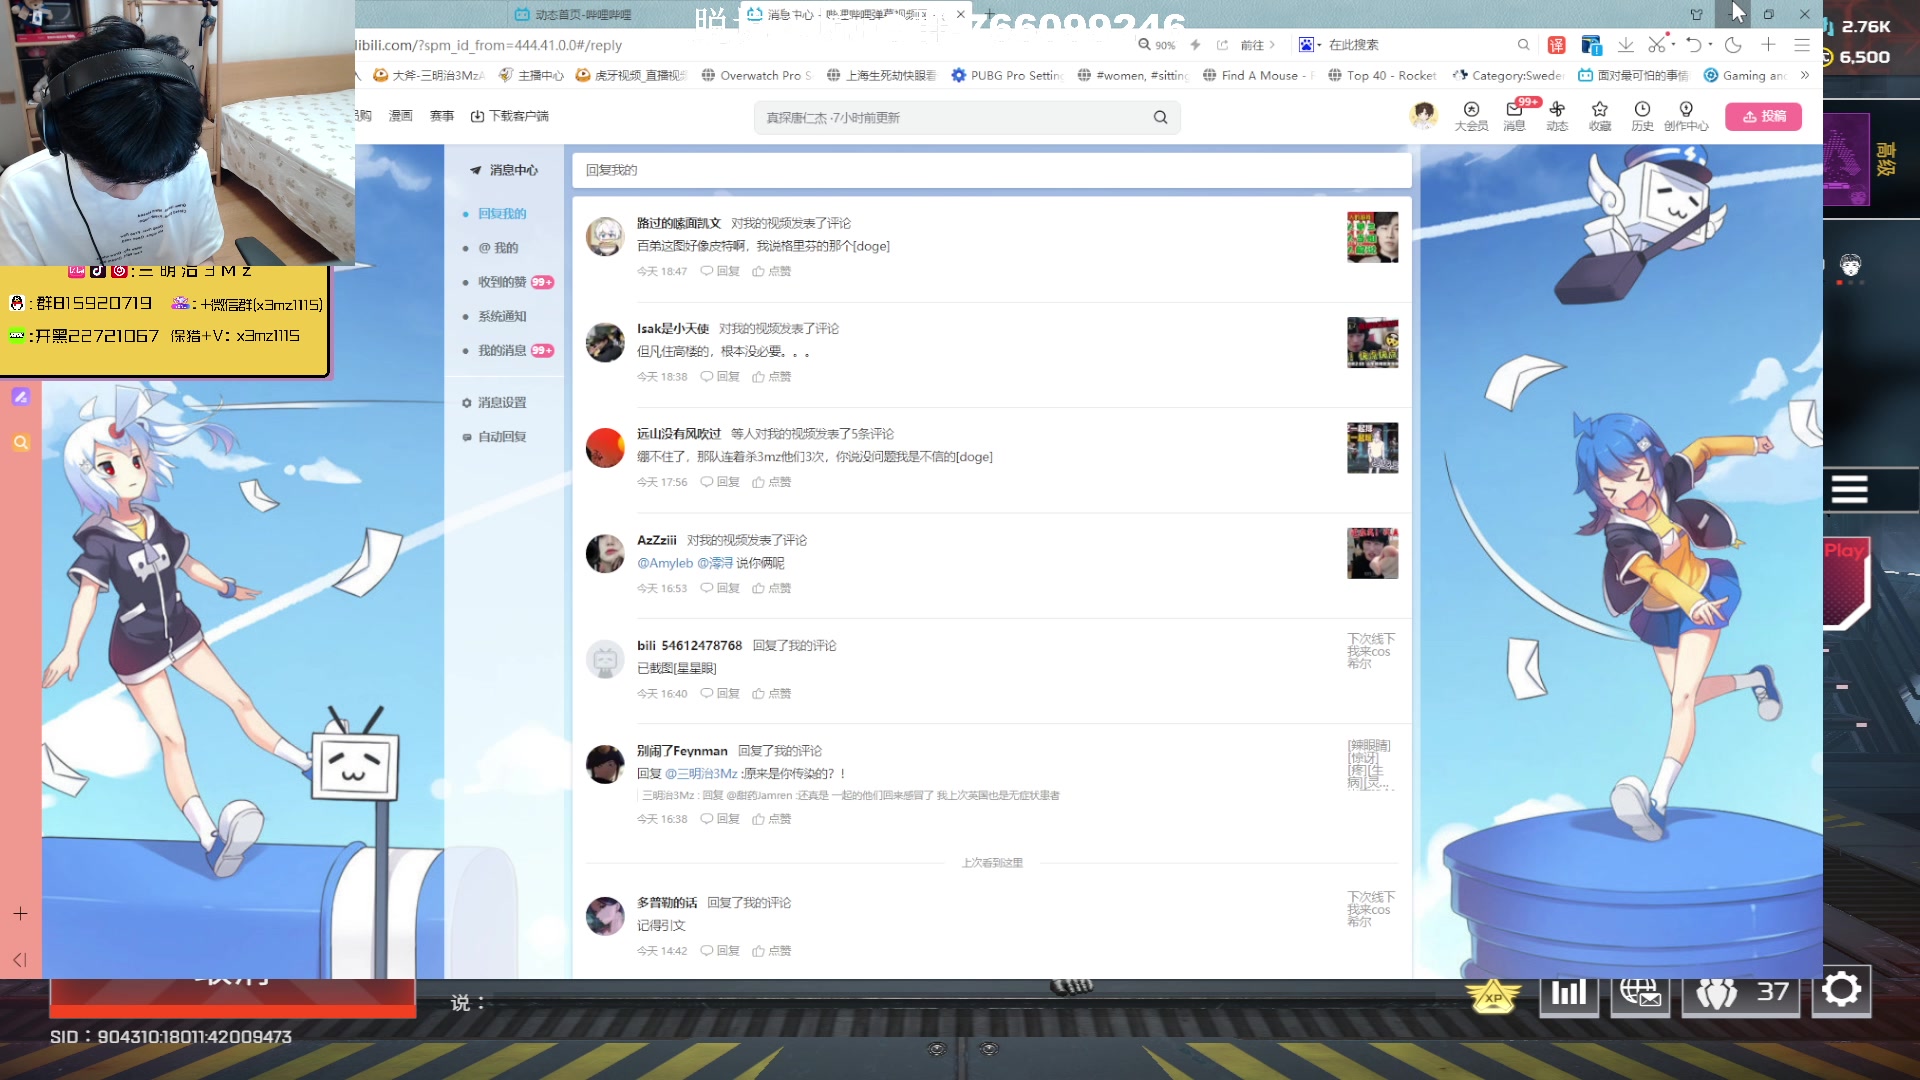Viewport: 1920px width, 1080px height.
Task: Click the red 译 translate extension icon
Action: 1557,45
